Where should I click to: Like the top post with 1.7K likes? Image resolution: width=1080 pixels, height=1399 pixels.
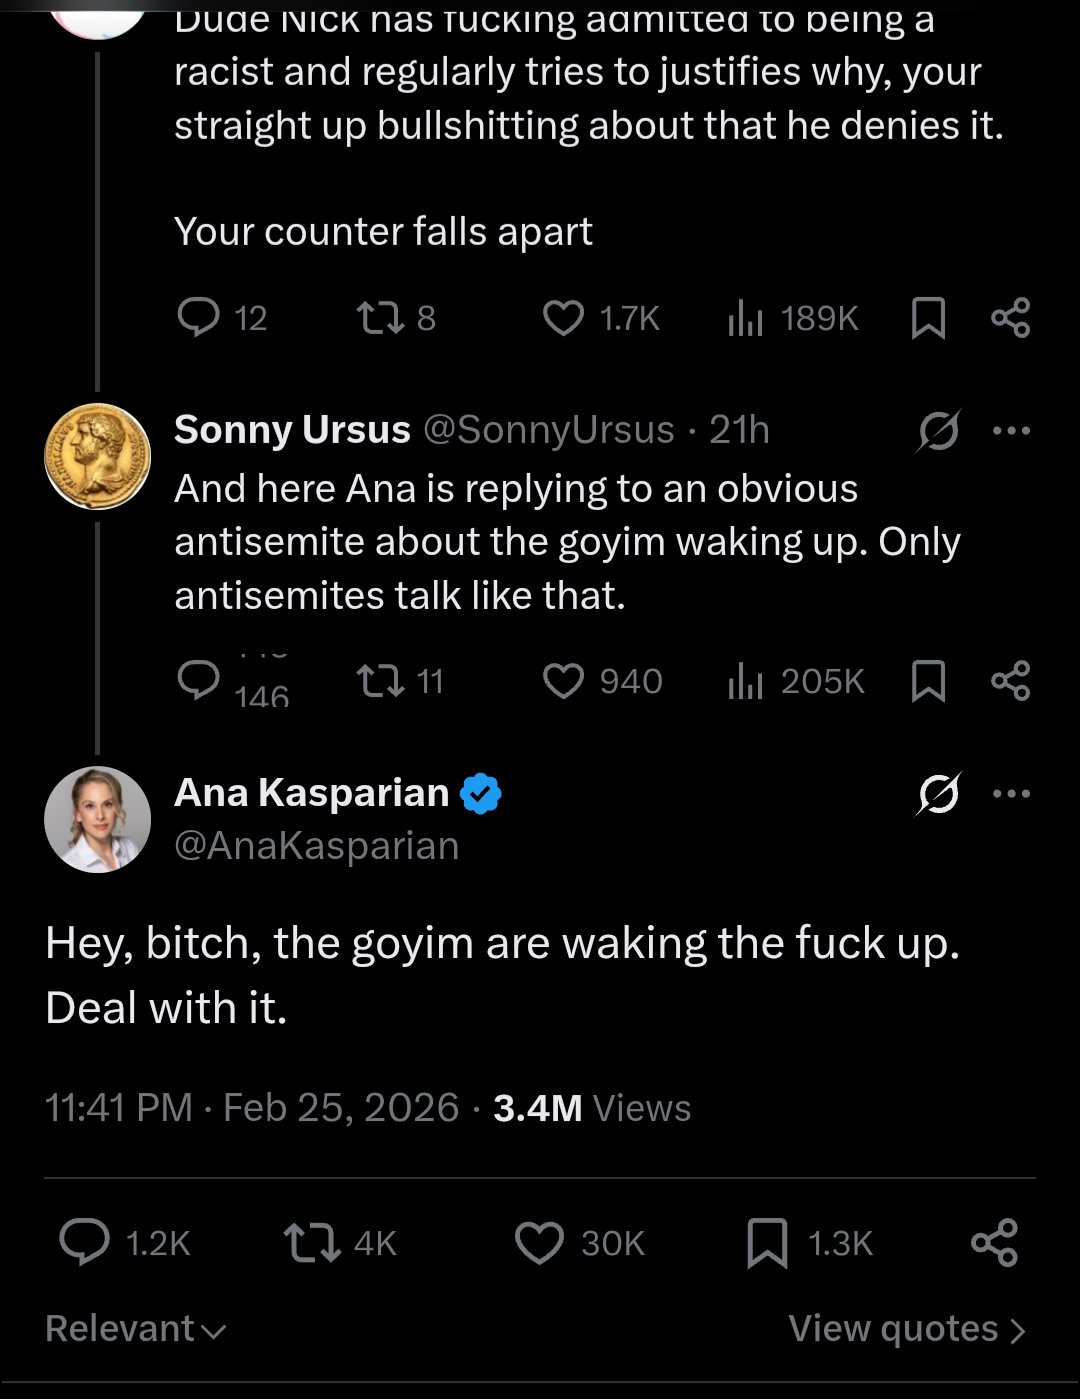563,318
